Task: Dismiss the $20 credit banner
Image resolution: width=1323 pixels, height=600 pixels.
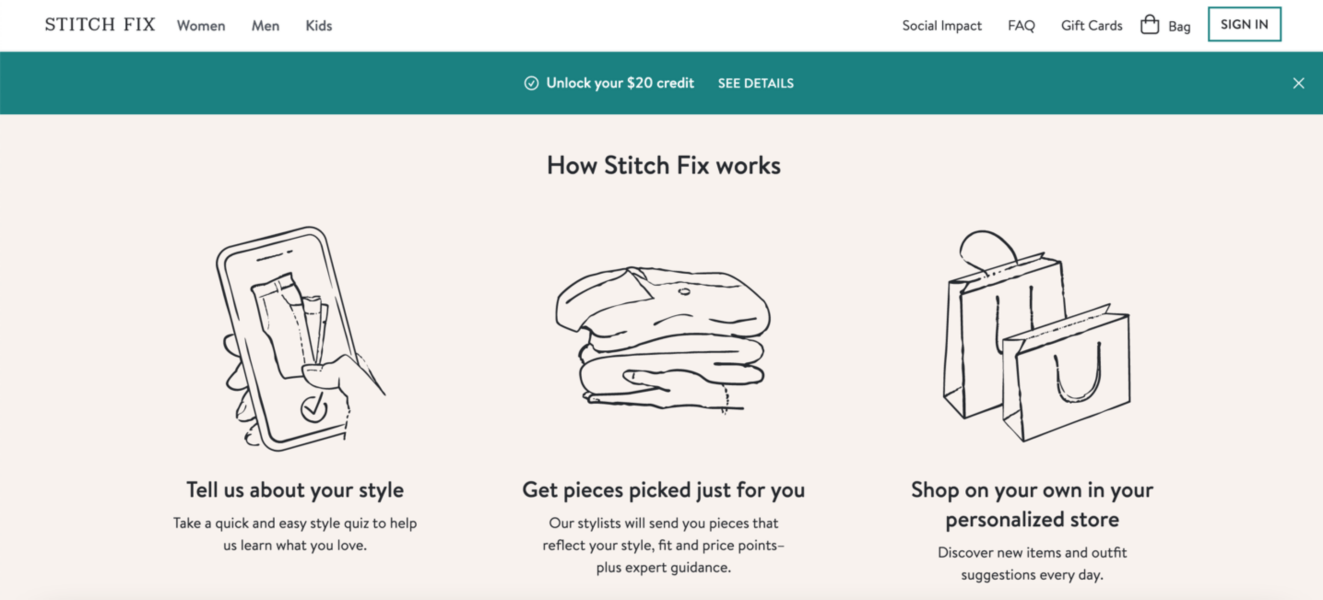Action: pyautogui.click(x=1298, y=83)
